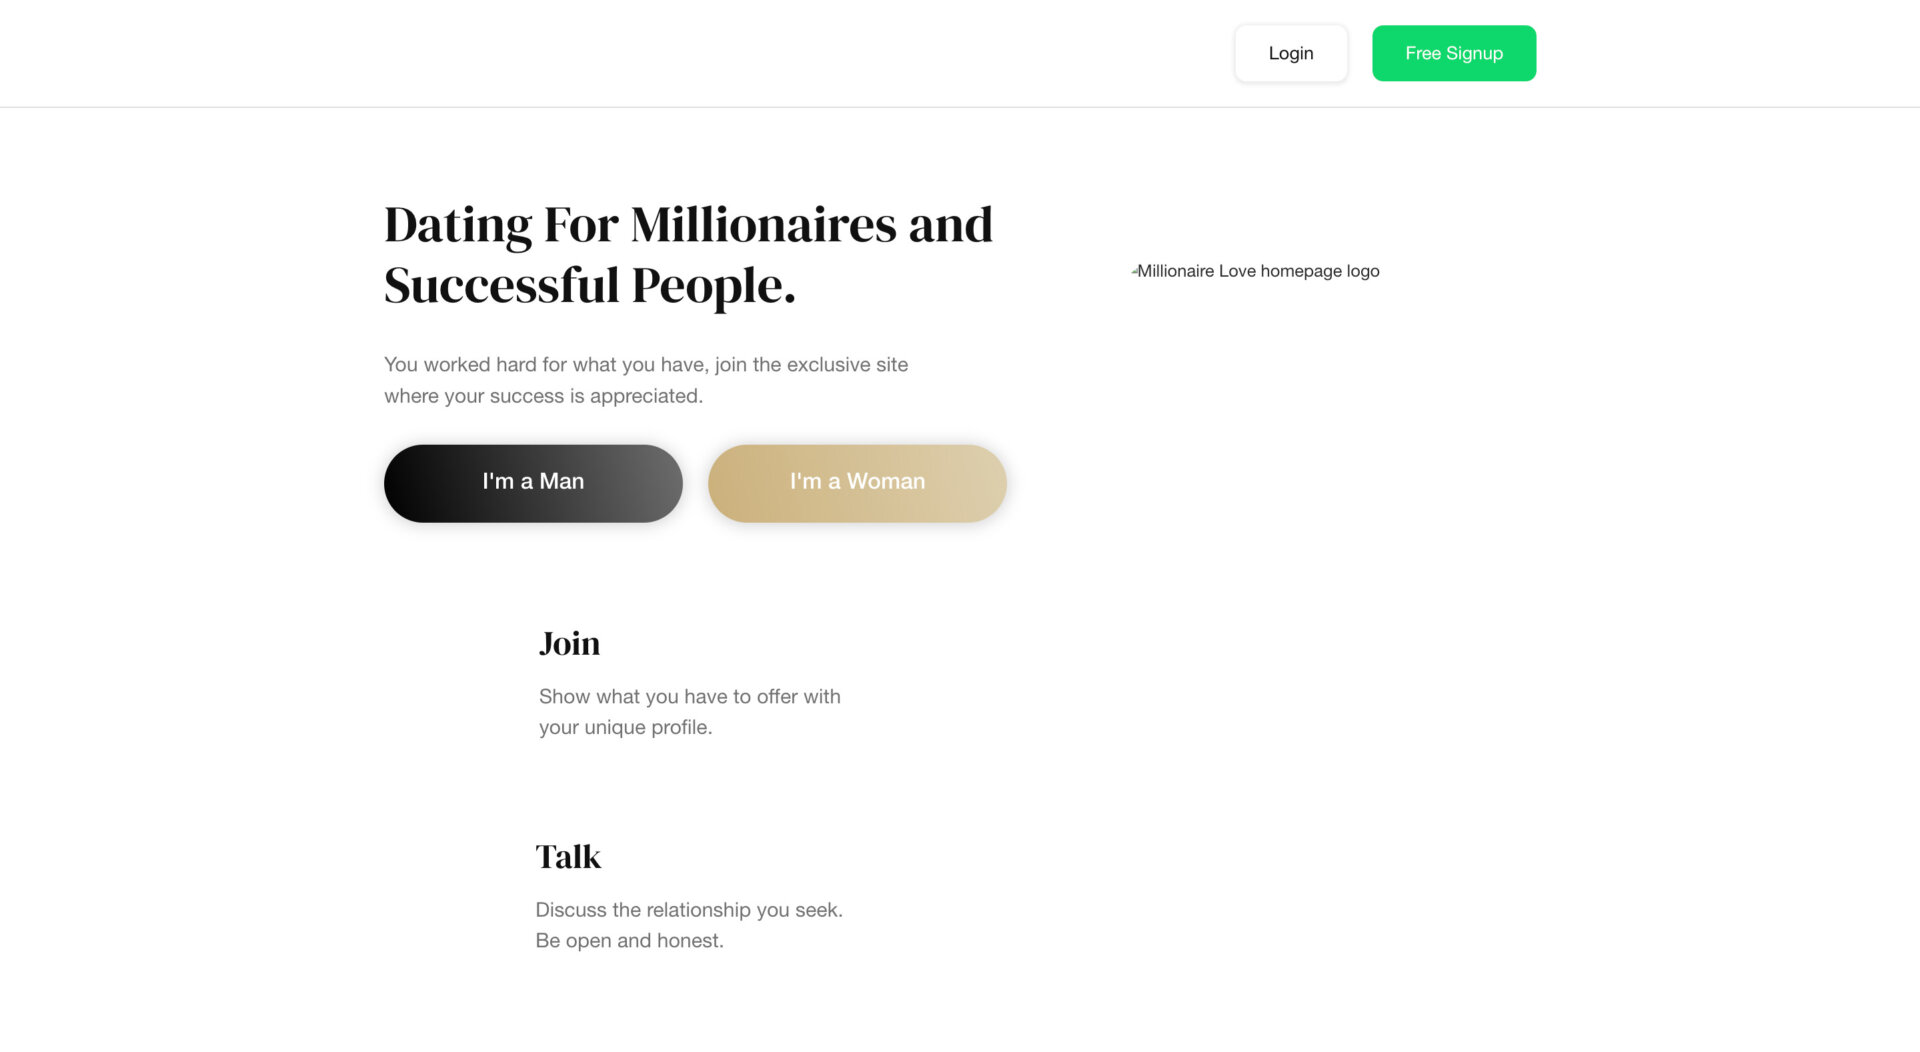Click the tiny broken-image placeholder glyph
1920x1052 pixels.
tap(1135, 269)
